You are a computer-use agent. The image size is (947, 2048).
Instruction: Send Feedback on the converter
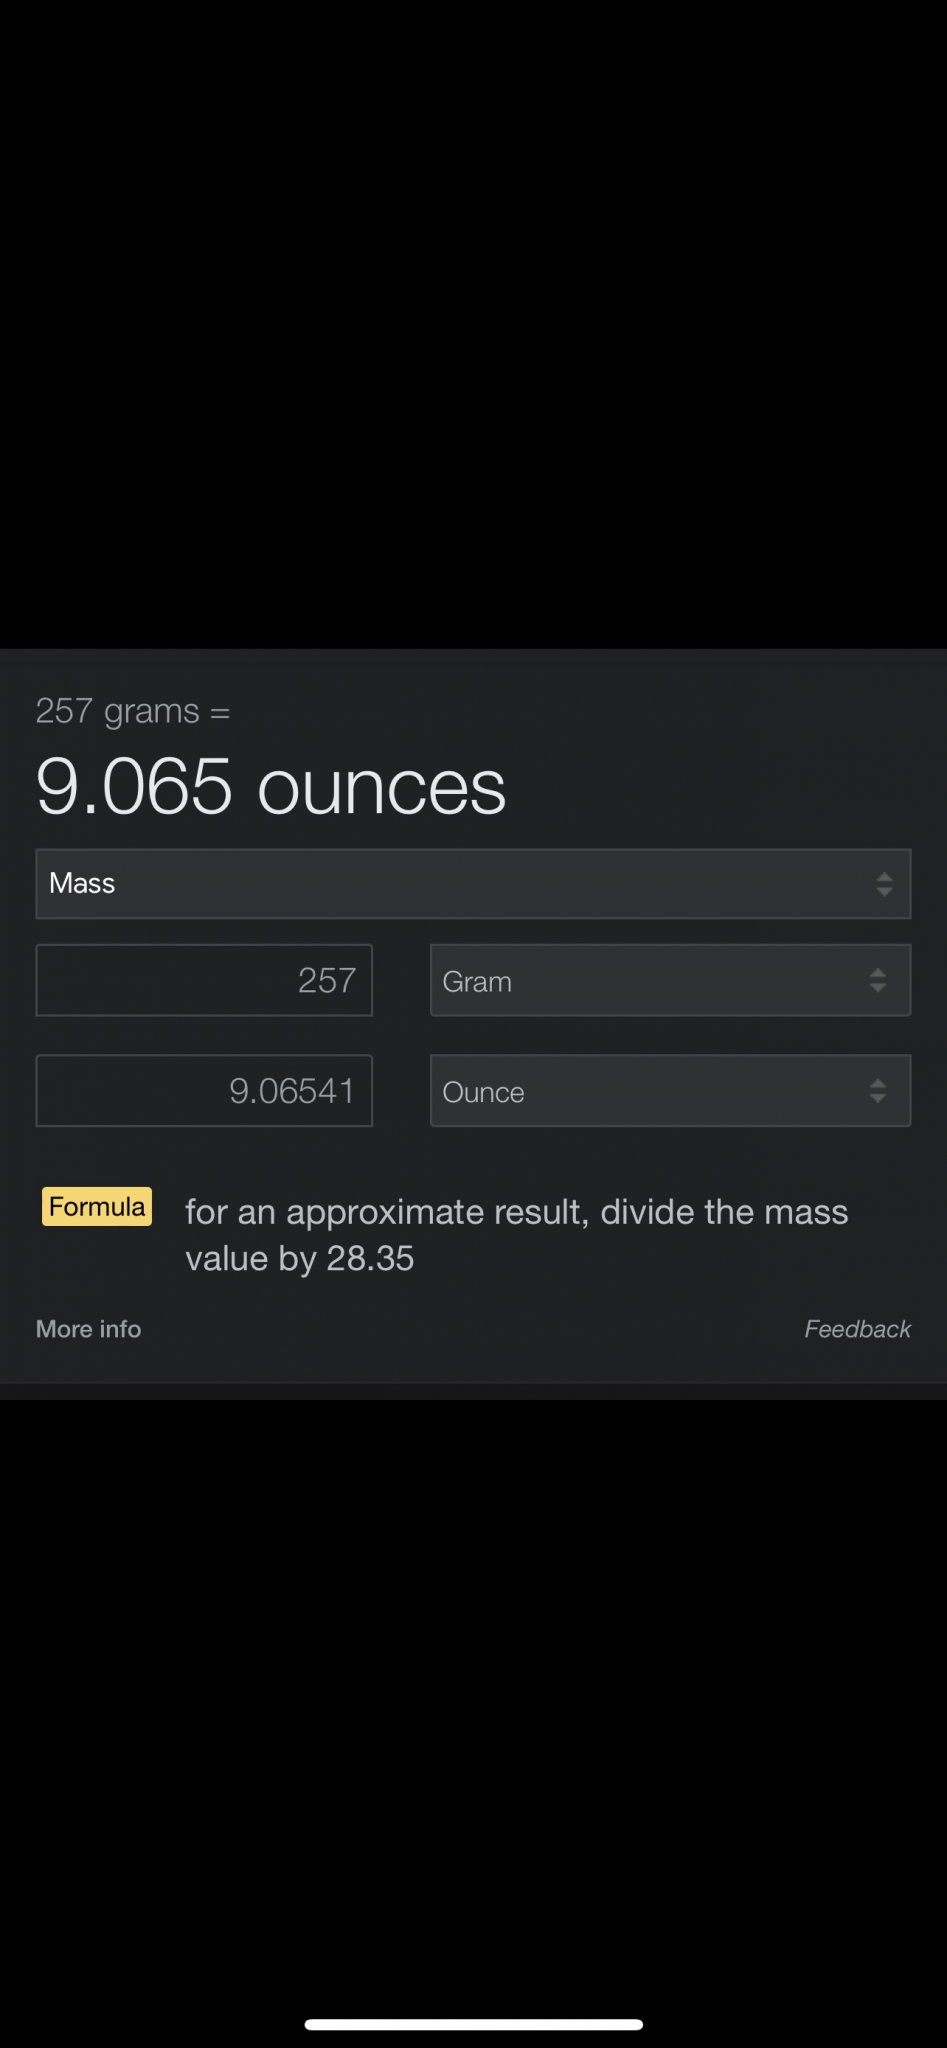[857, 1329]
